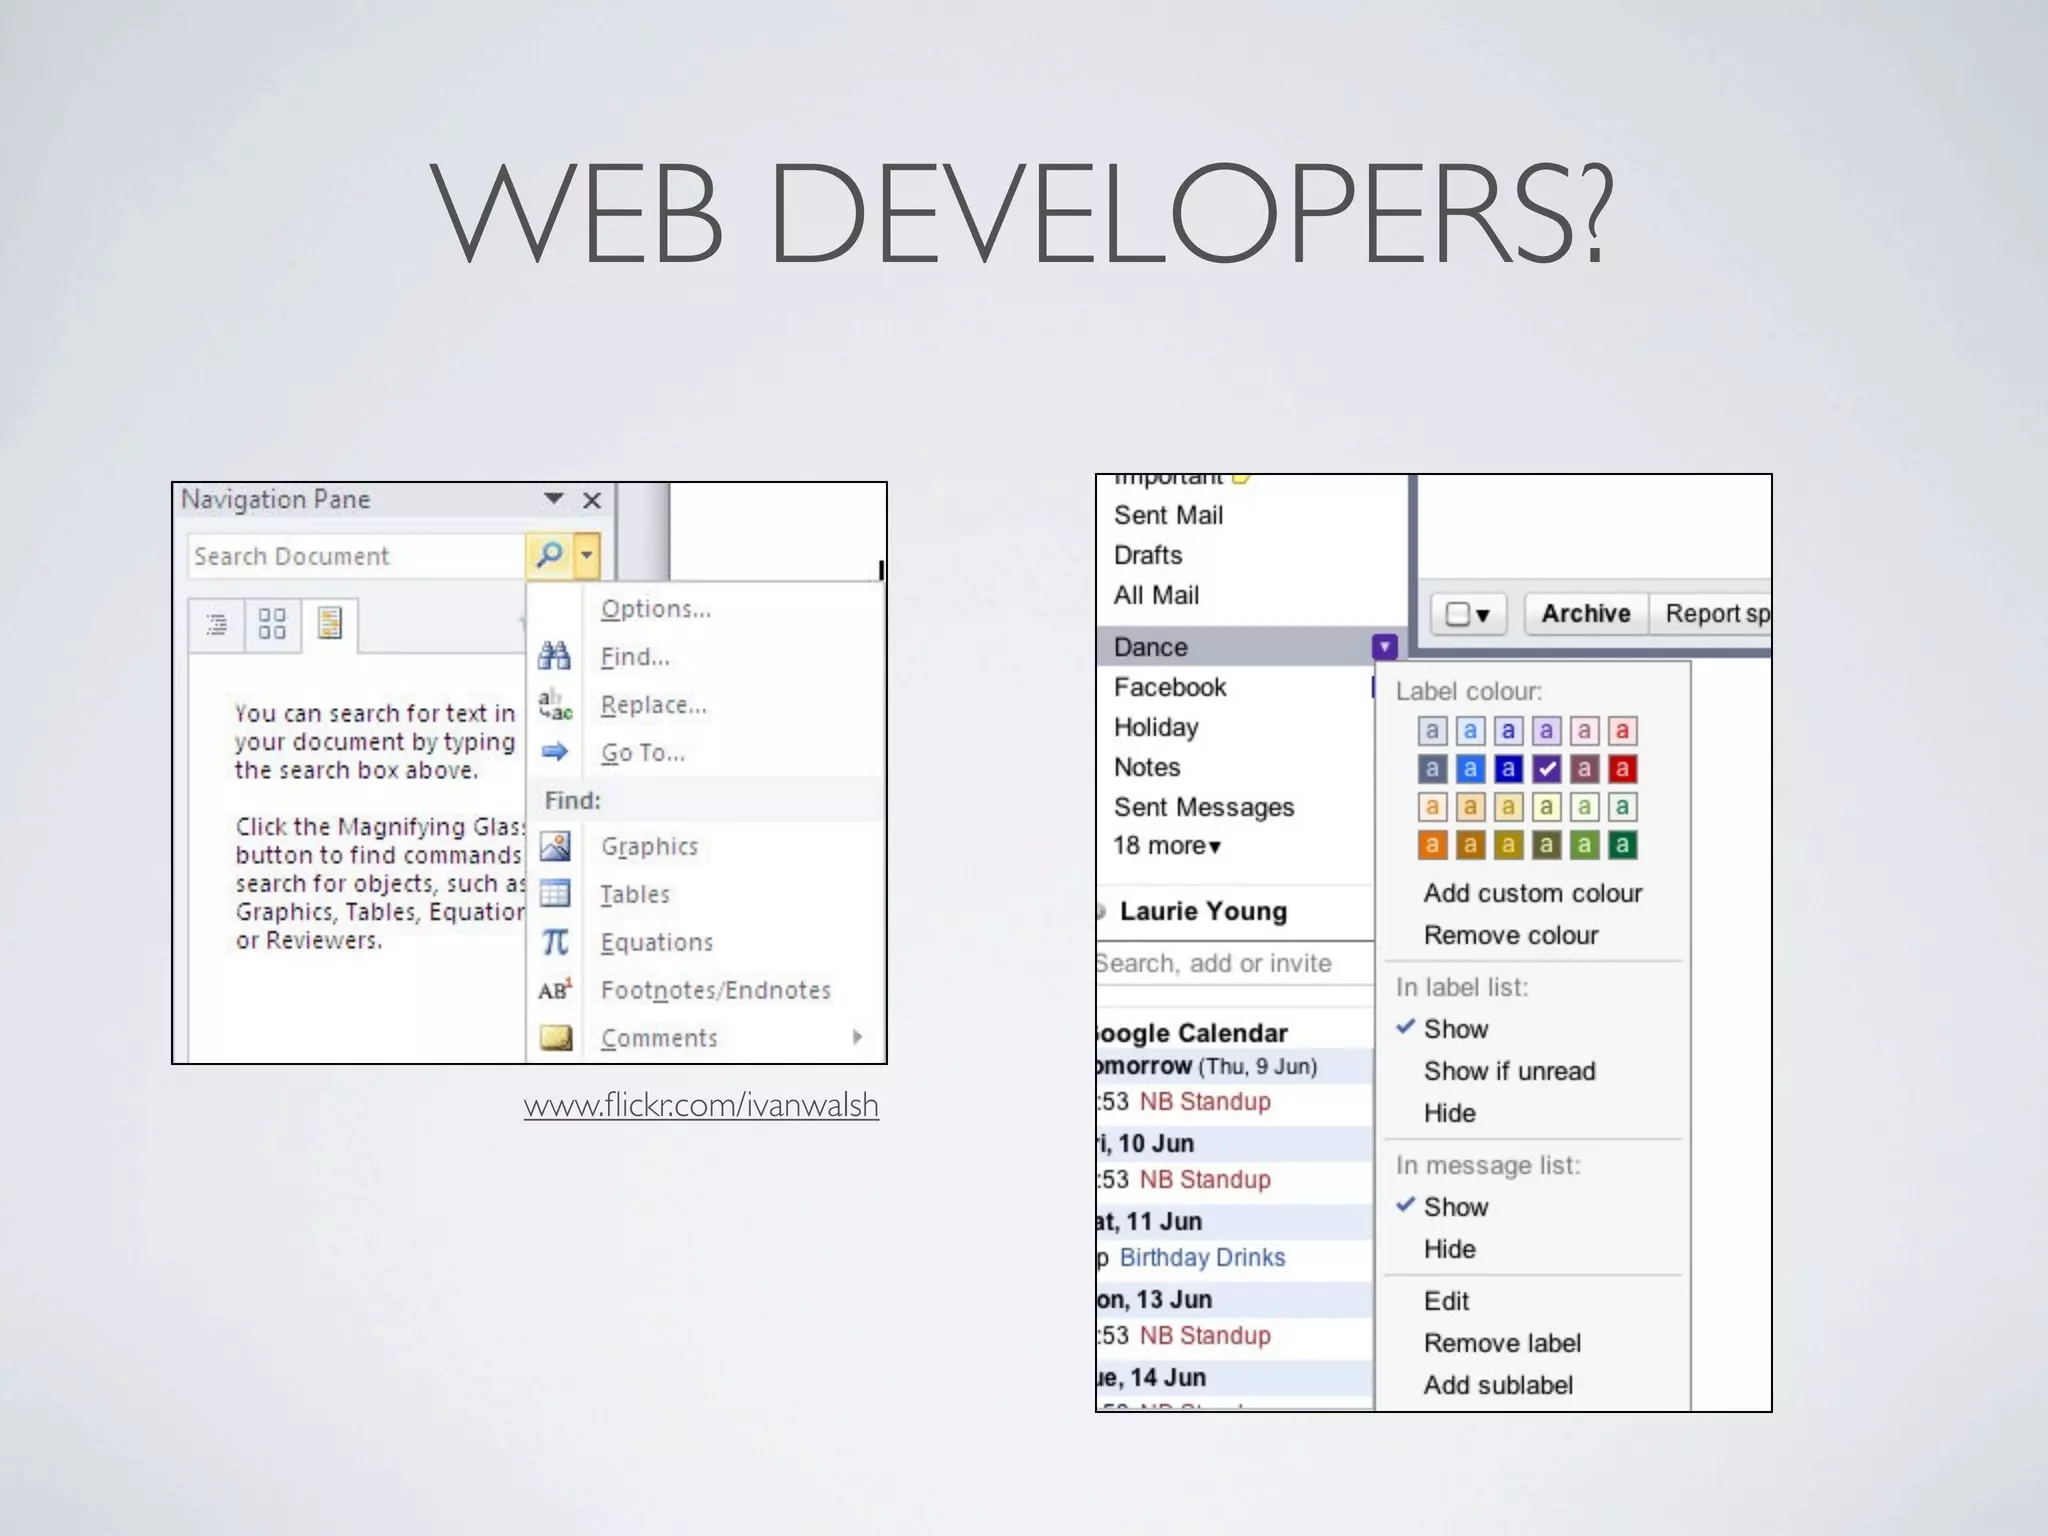Select Hide under In label list
The height and width of the screenshot is (1536, 2048).
coord(1449,1113)
